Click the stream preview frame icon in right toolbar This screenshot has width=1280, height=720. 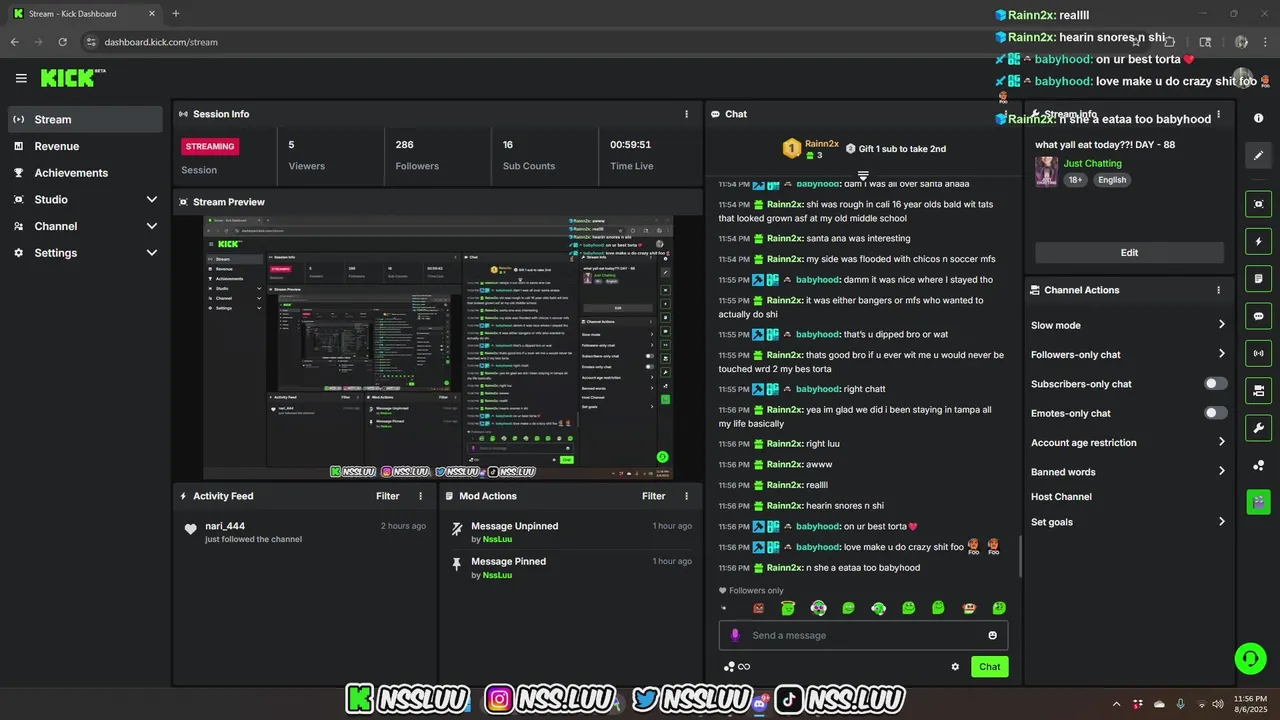click(x=1258, y=204)
